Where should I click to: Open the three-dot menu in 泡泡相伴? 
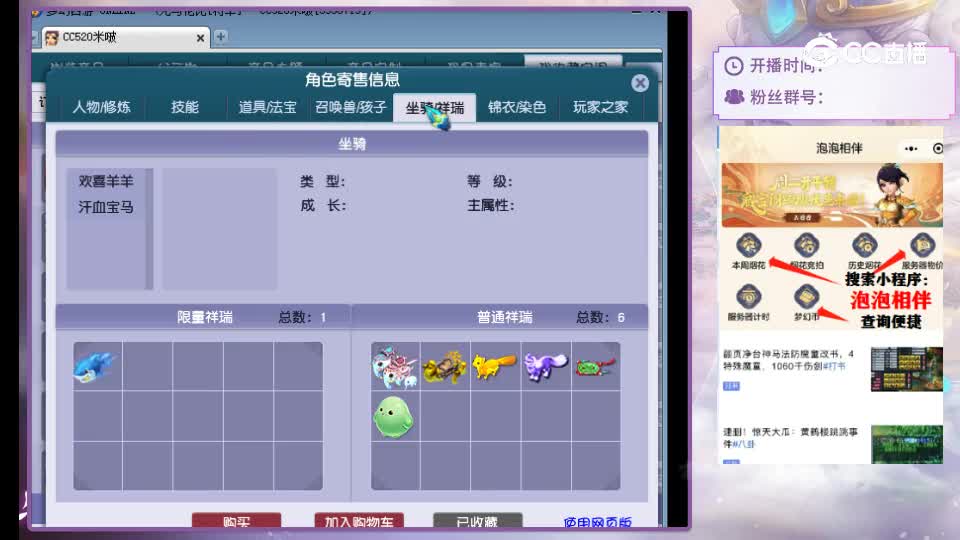pyautogui.click(x=911, y=149)
